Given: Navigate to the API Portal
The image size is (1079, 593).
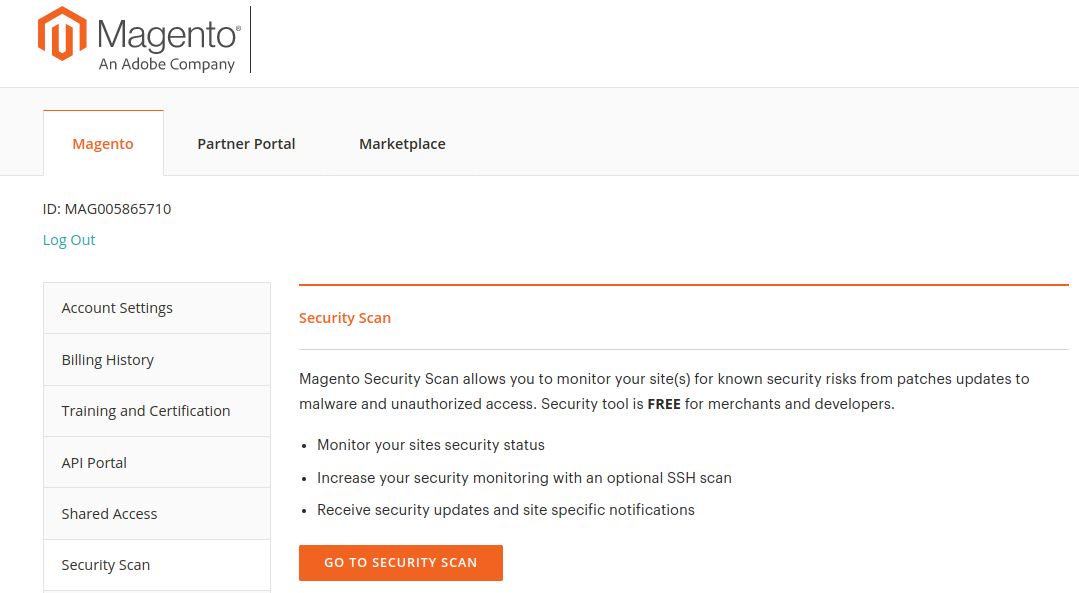Looking at the screenshot, I should click(x=93, y=462).
